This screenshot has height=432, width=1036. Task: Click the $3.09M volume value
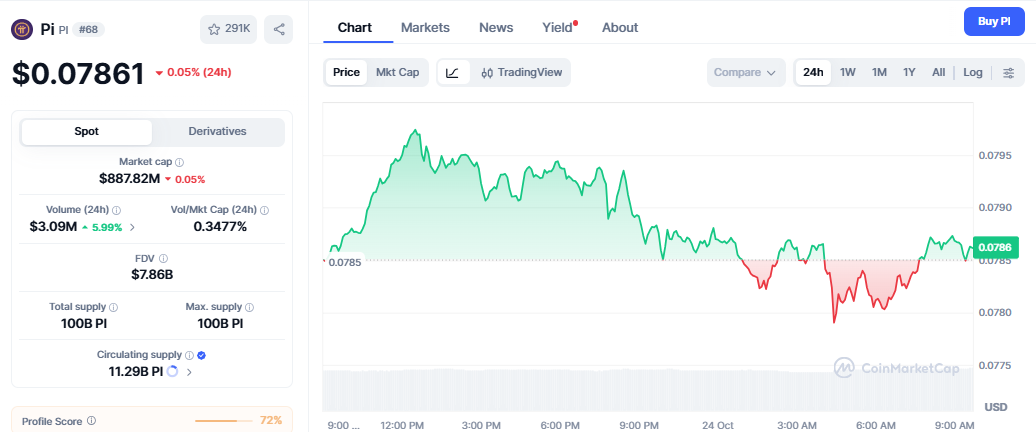pos(54,227)
